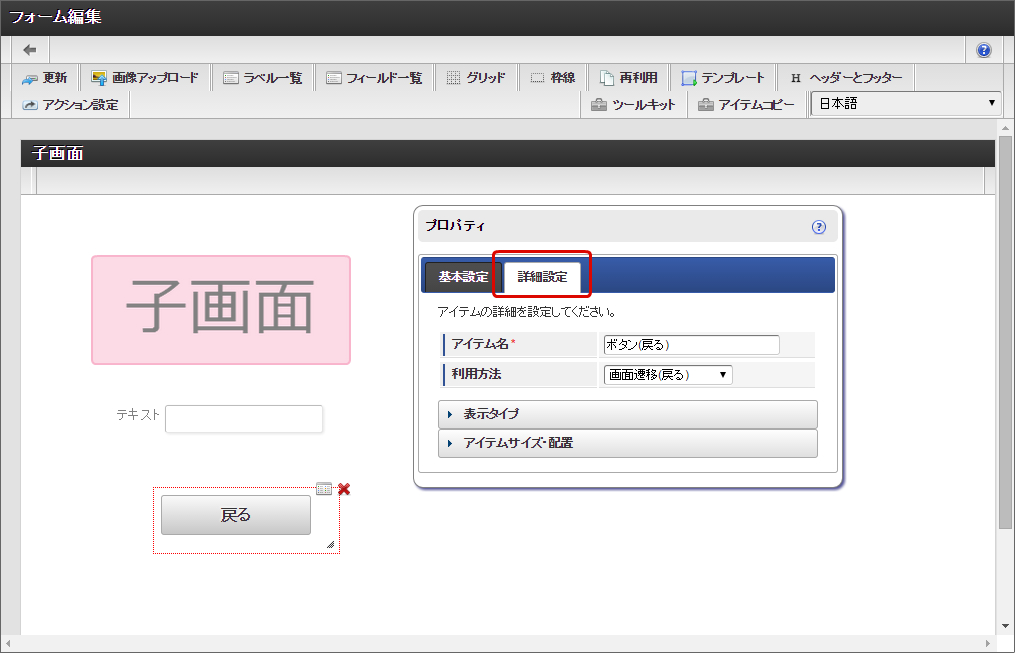Viewport: 1015px width, 653px height.
Task: Click the テキスト label on form
Action: 138,415
